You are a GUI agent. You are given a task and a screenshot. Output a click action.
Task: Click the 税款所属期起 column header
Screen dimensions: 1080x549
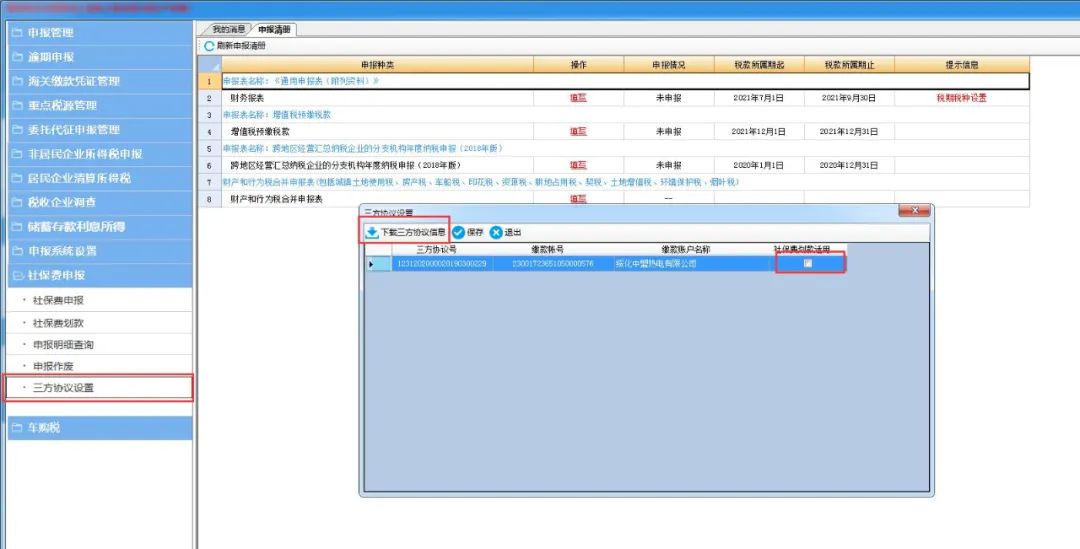pos(759,65)
